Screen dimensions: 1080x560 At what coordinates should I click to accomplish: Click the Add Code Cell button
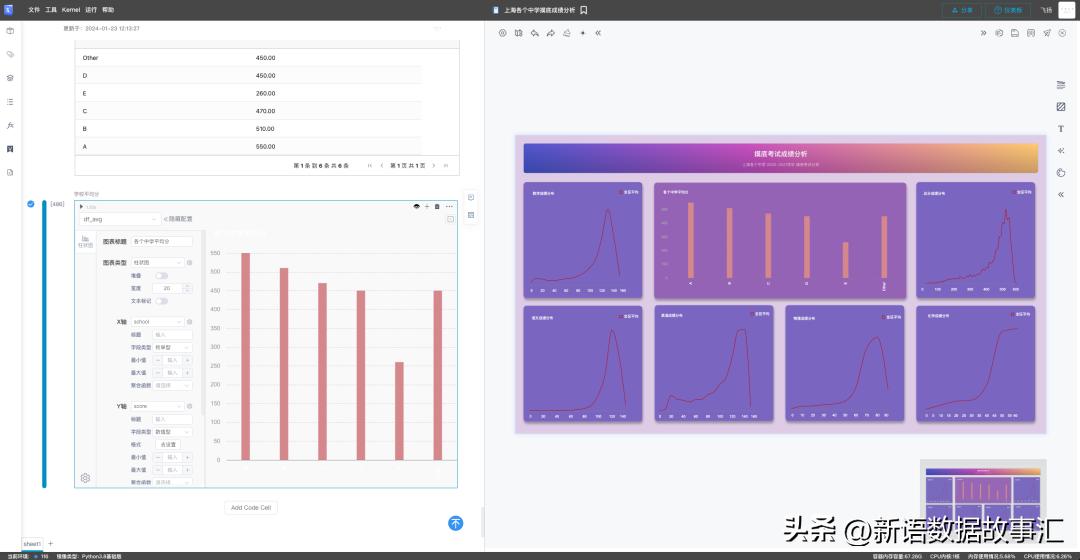click(x=251, y=507)
